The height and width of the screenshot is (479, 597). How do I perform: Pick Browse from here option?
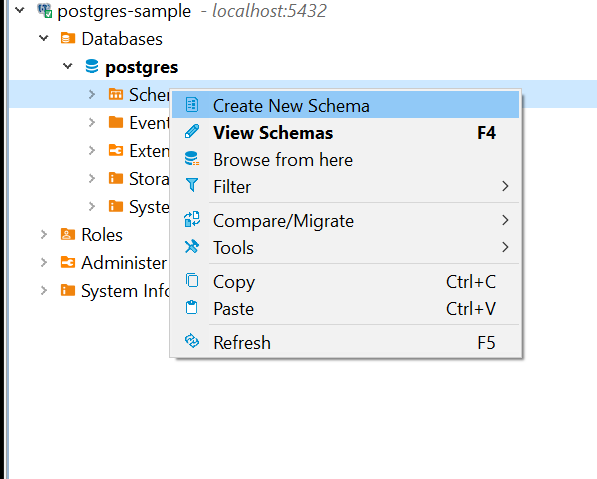click(x=345, y=160)
